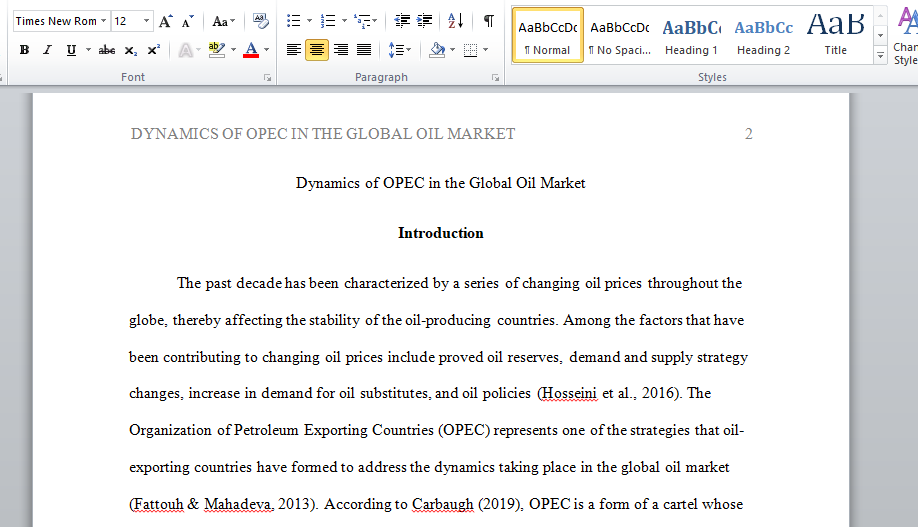Open the Paragraph dialog box launcher
Image resolution: width=918 pixels, height=527 pixels.
495,77
